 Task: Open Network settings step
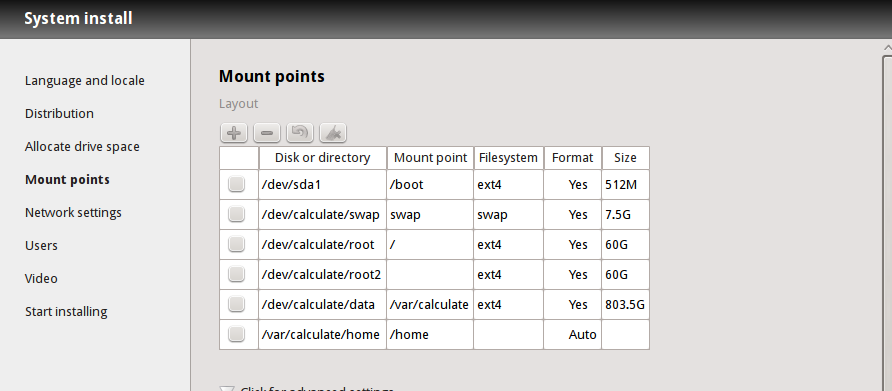73,213
